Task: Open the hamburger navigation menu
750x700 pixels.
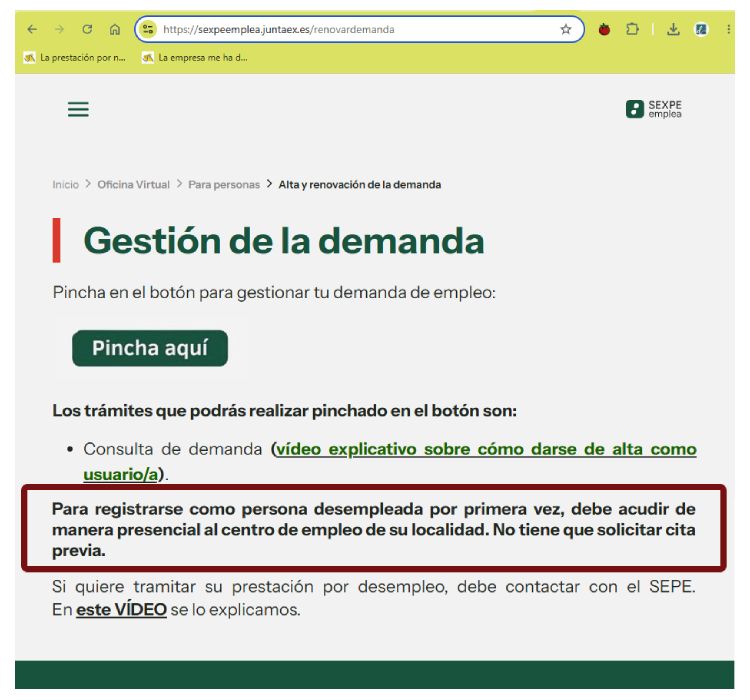Action: (78, 109)
